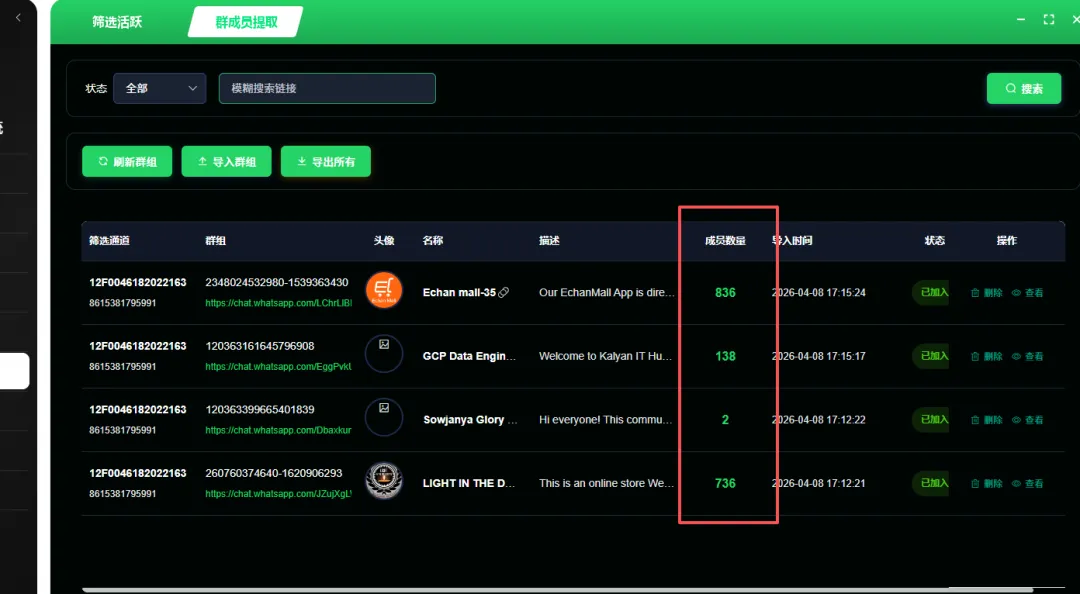
Task: Click member count 138
Action: coord(725,356)
